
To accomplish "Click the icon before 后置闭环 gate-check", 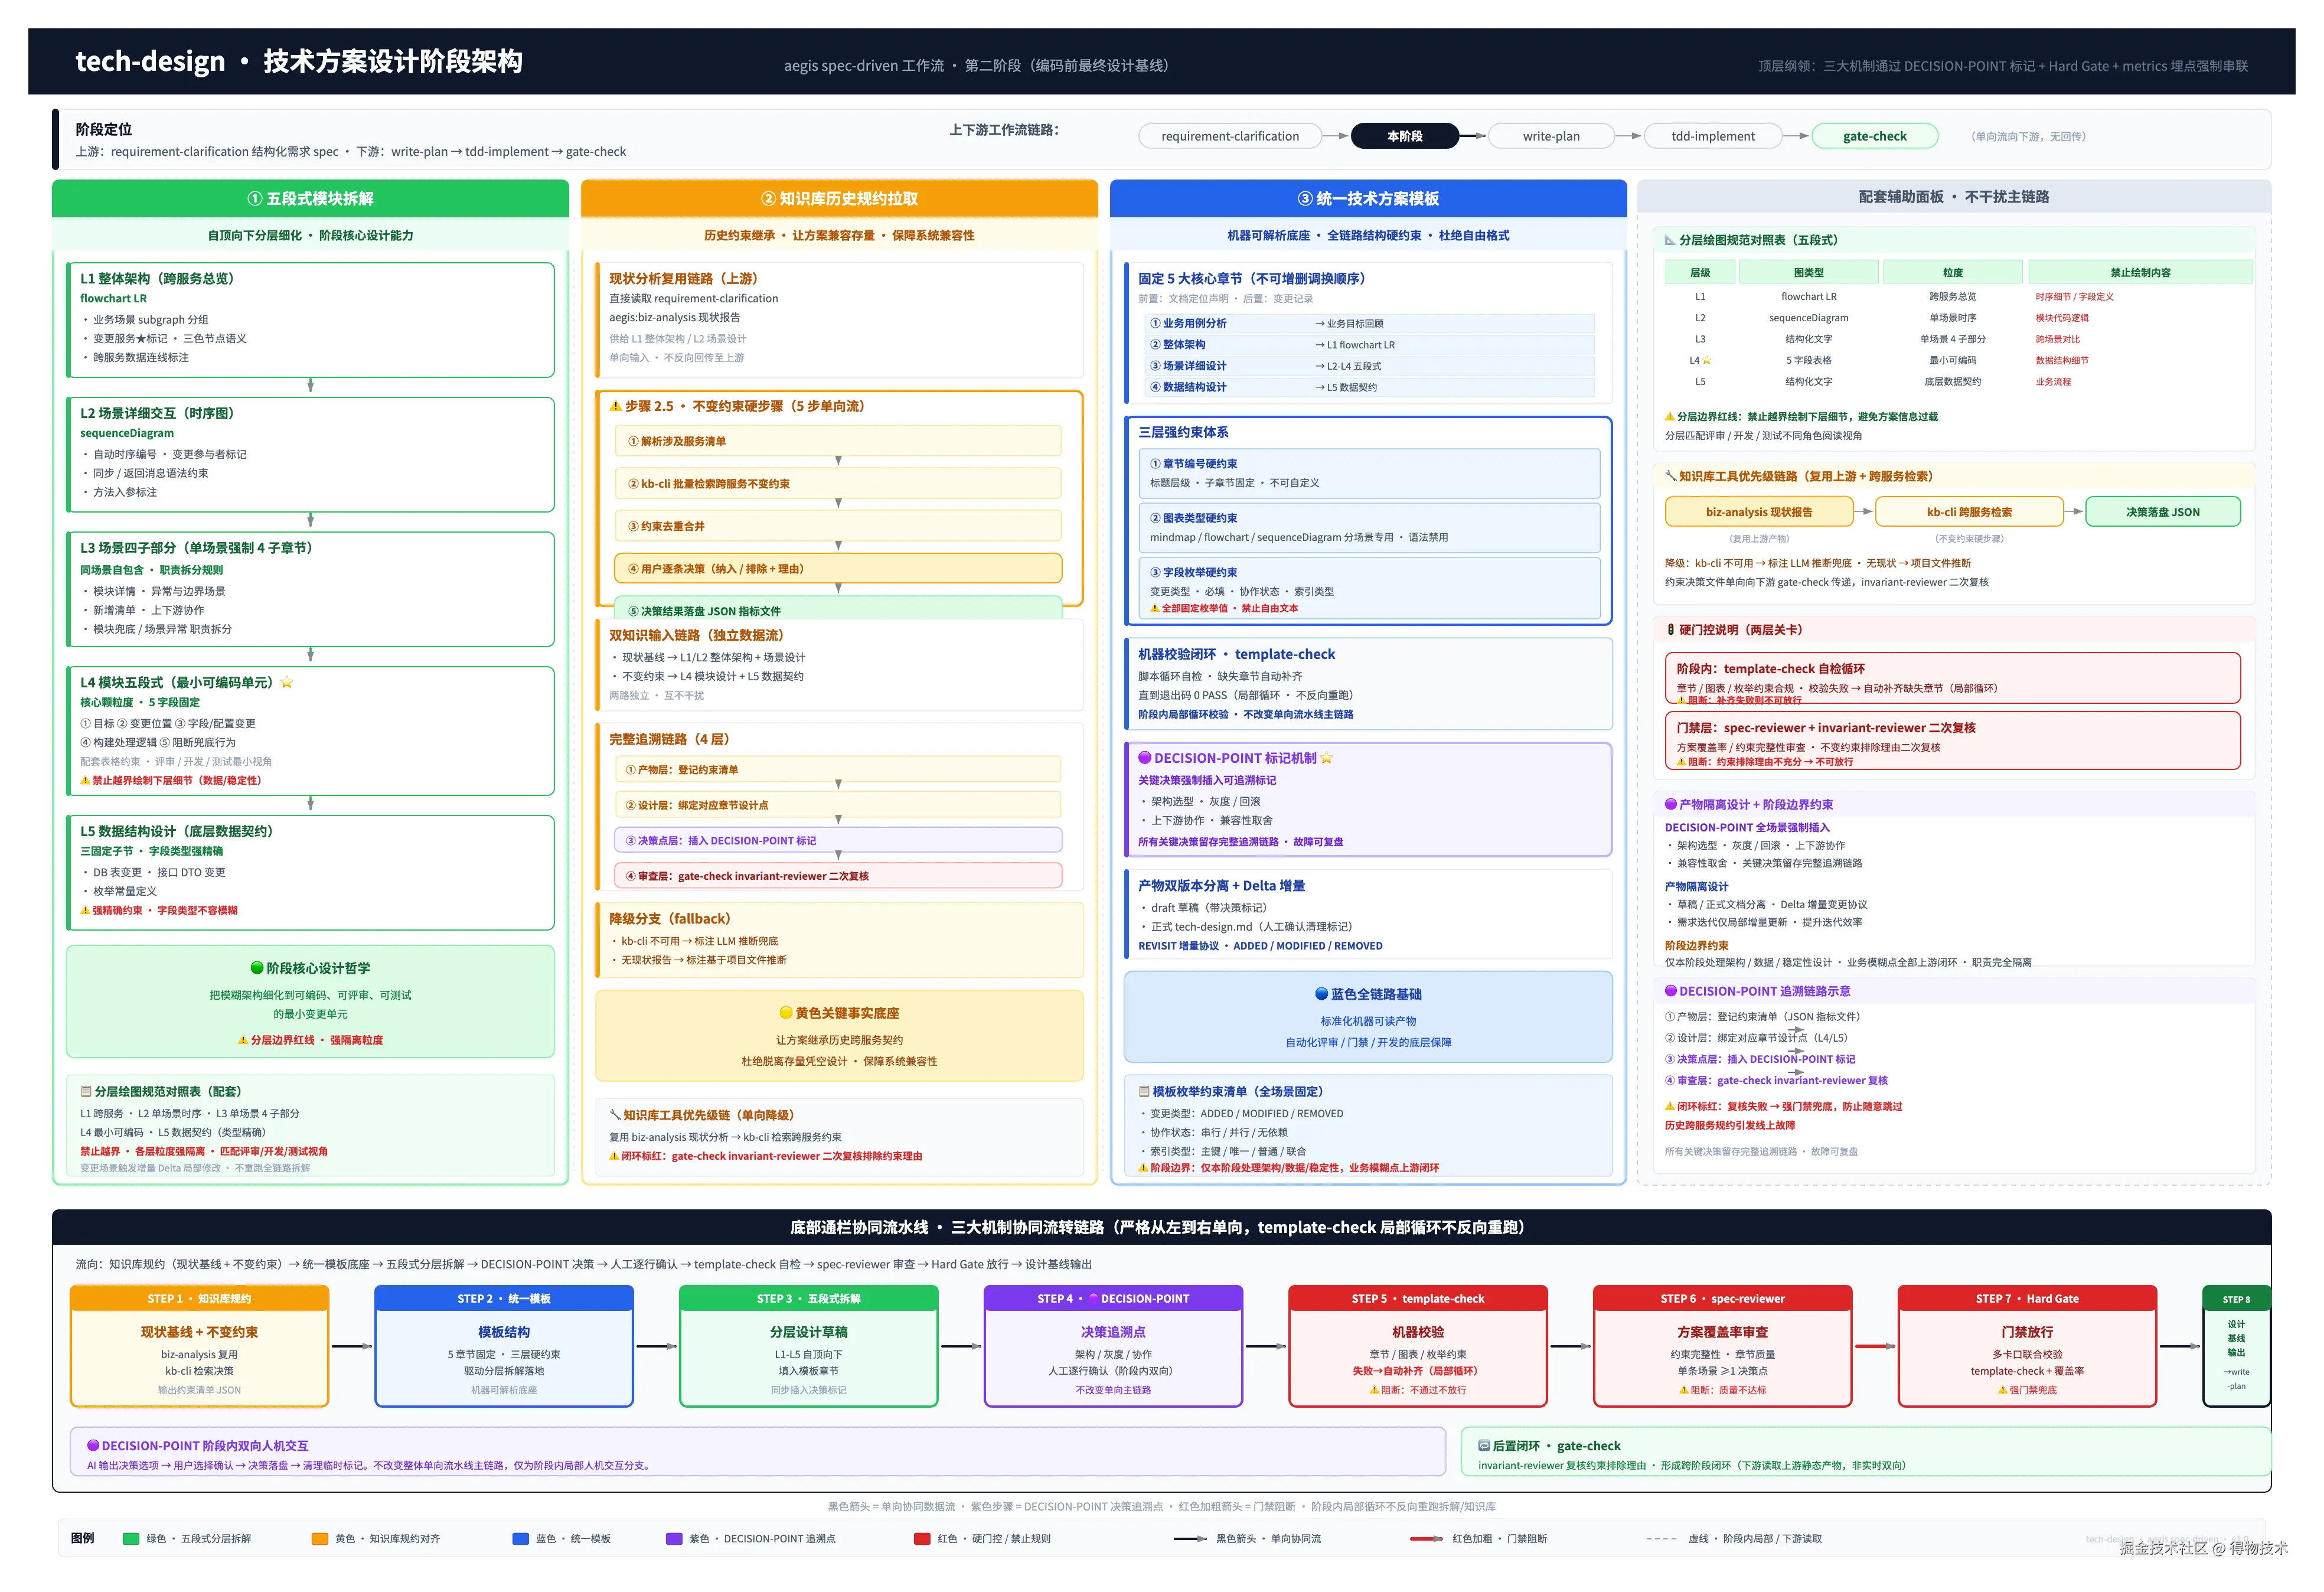I will 1484,1446.
